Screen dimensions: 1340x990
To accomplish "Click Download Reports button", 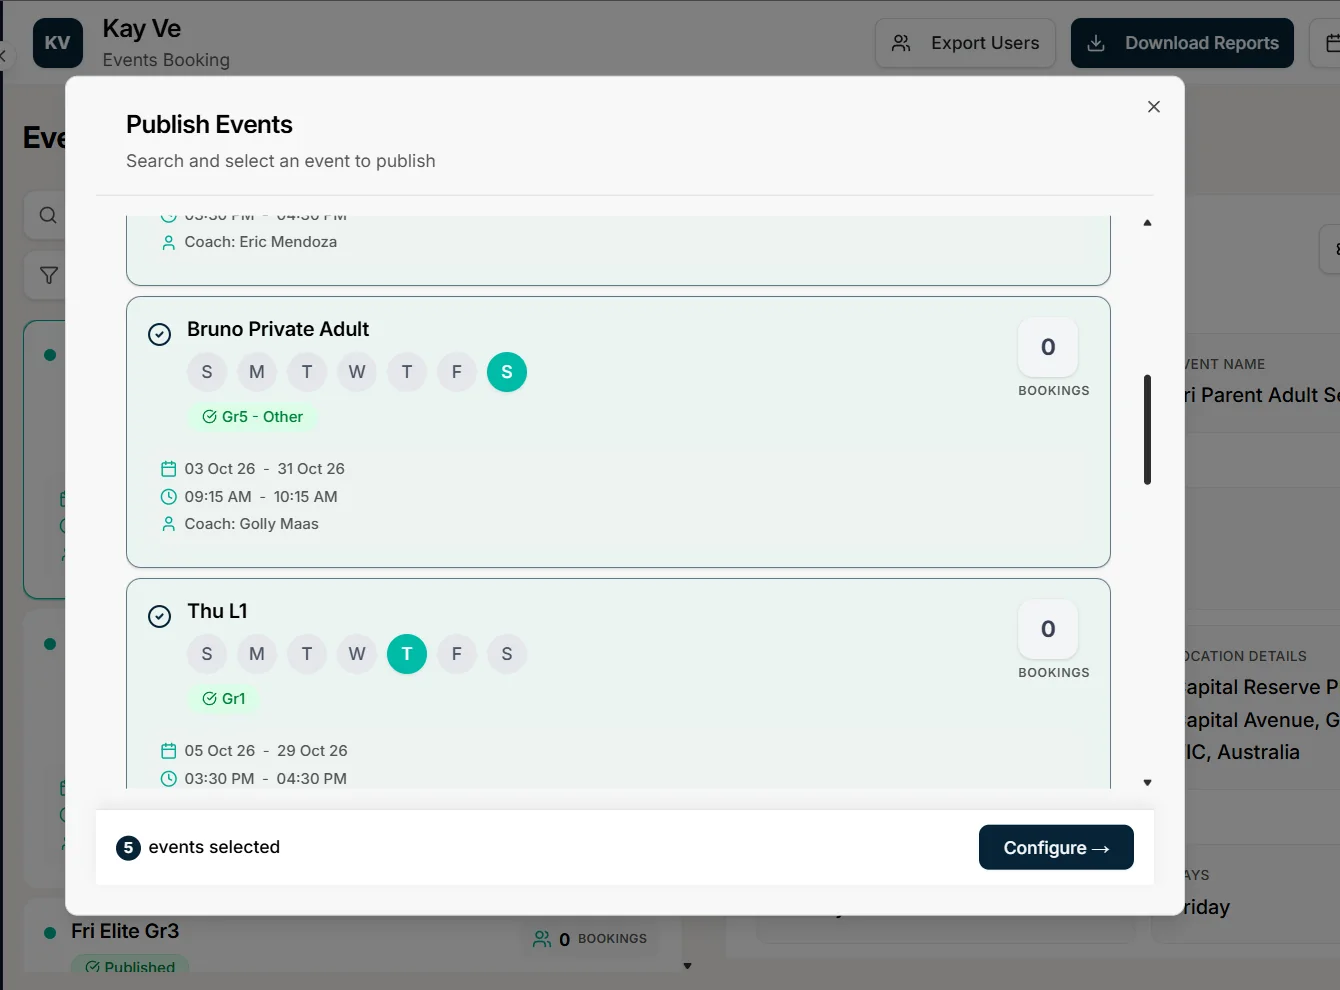I will click(1182, 43).
